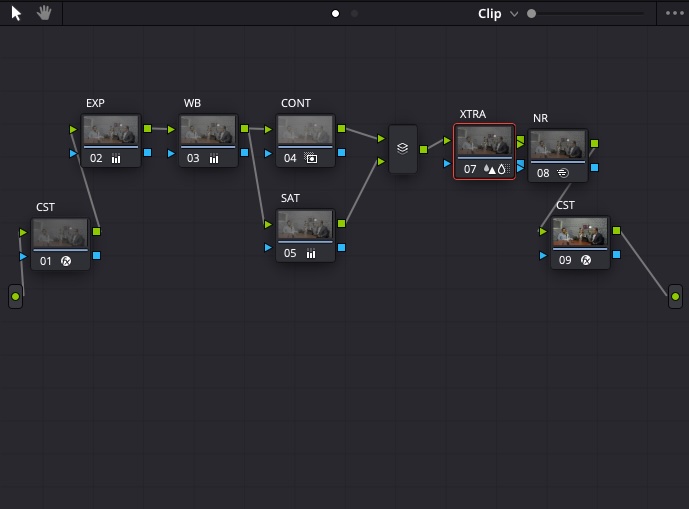
Task: Select the layer mixer node
Action: point(403,149)
